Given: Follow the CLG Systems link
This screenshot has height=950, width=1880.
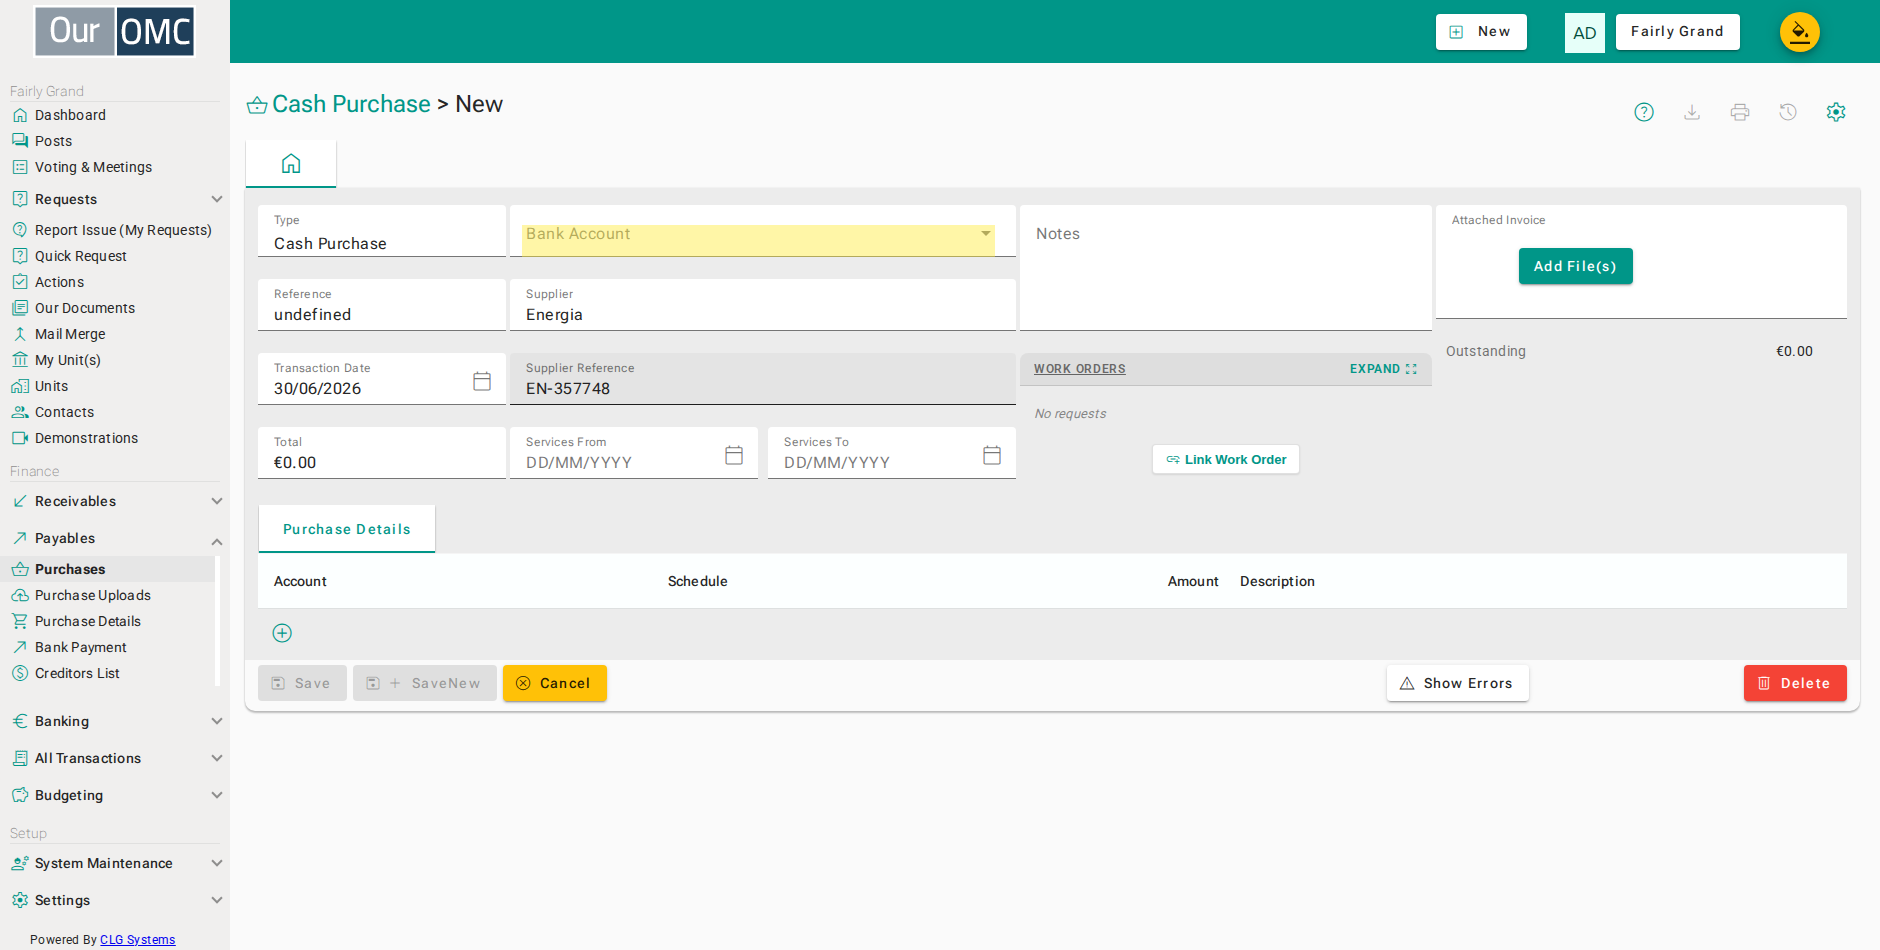Looking at the screenshot, I should point(137,940).
